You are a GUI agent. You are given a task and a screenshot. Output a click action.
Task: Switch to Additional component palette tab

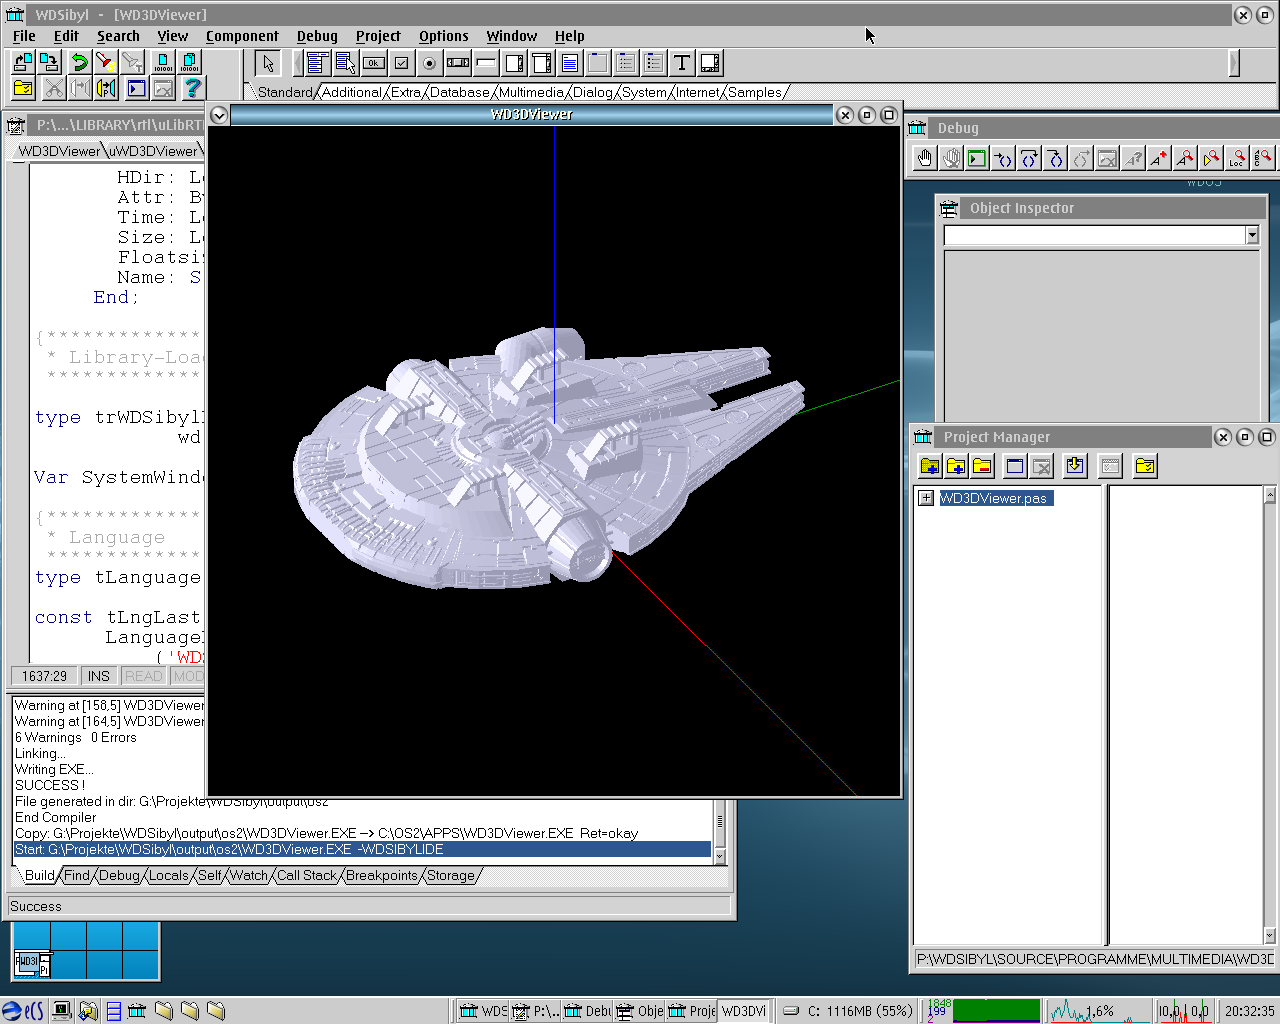(352, 92)
